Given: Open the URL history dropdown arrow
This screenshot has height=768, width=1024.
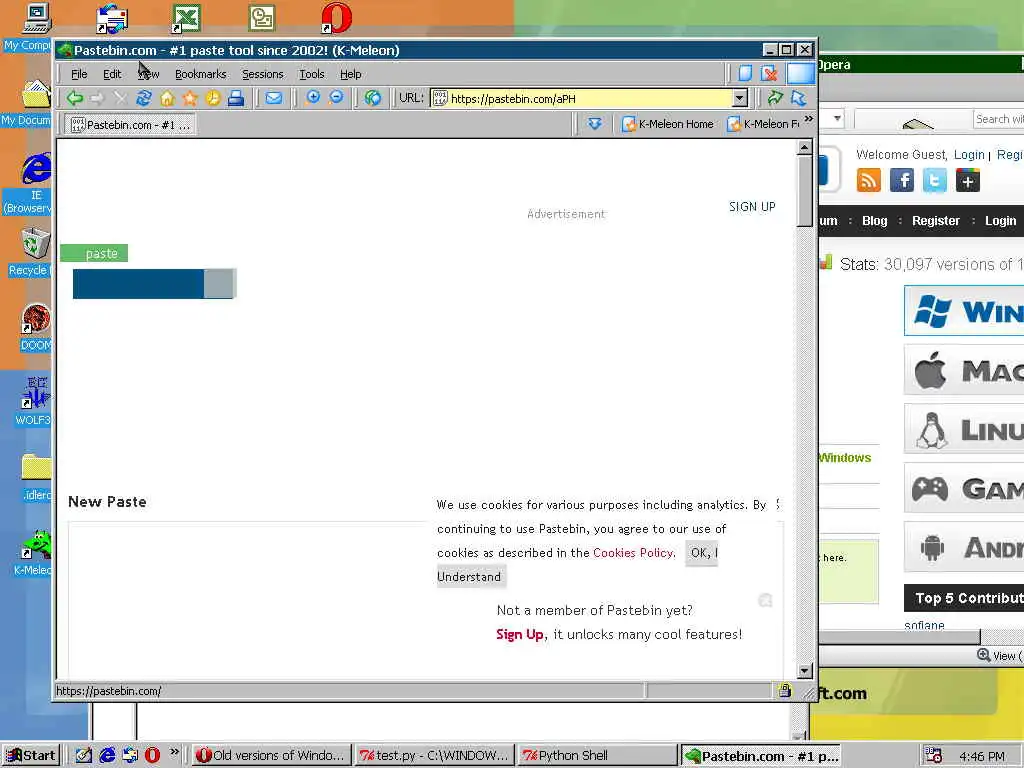Looking at the screenshot, I should 739,99.
